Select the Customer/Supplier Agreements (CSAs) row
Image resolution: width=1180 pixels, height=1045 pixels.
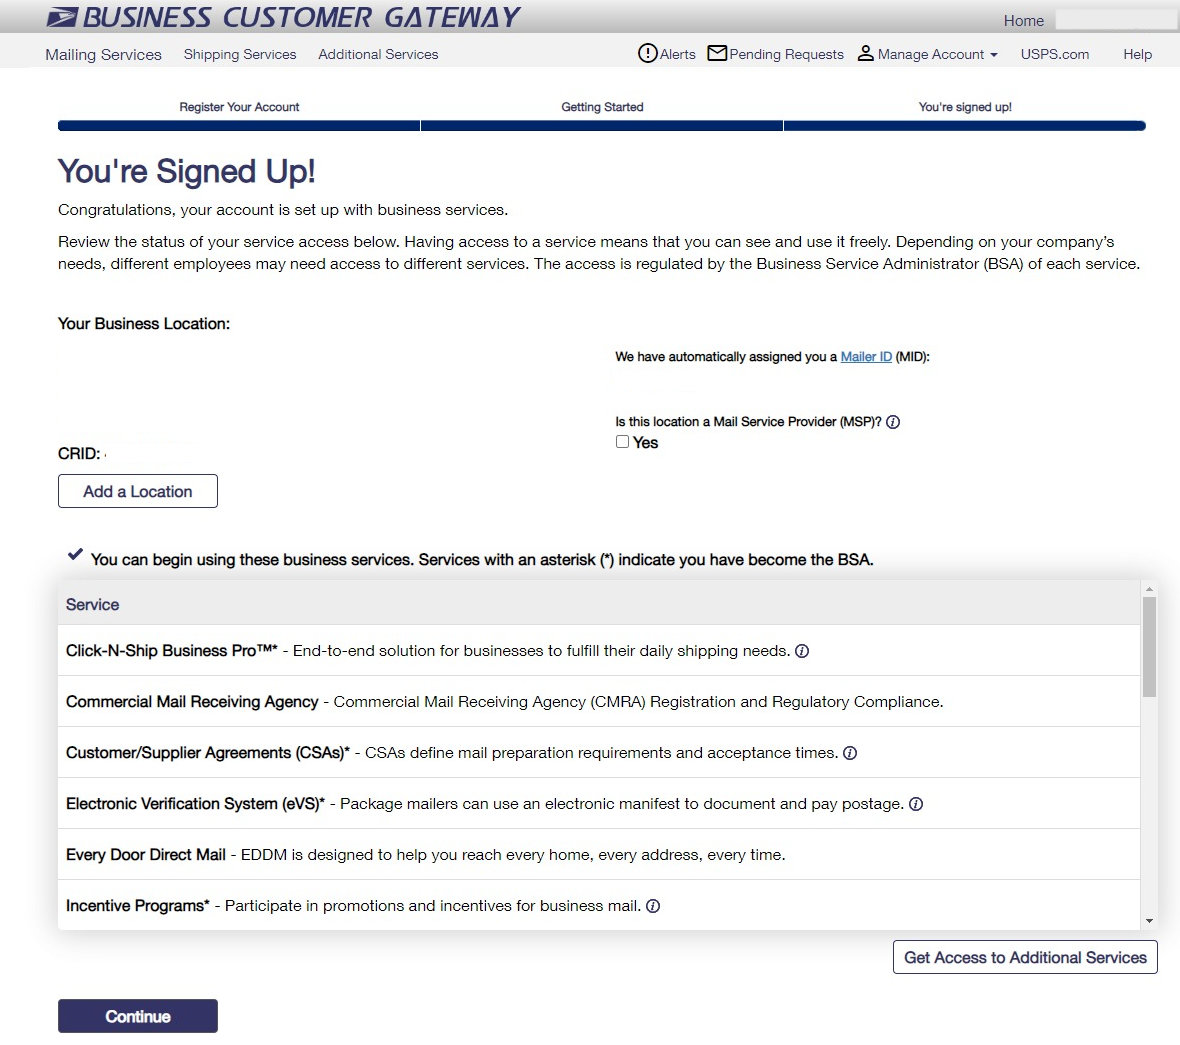point(599,753)
